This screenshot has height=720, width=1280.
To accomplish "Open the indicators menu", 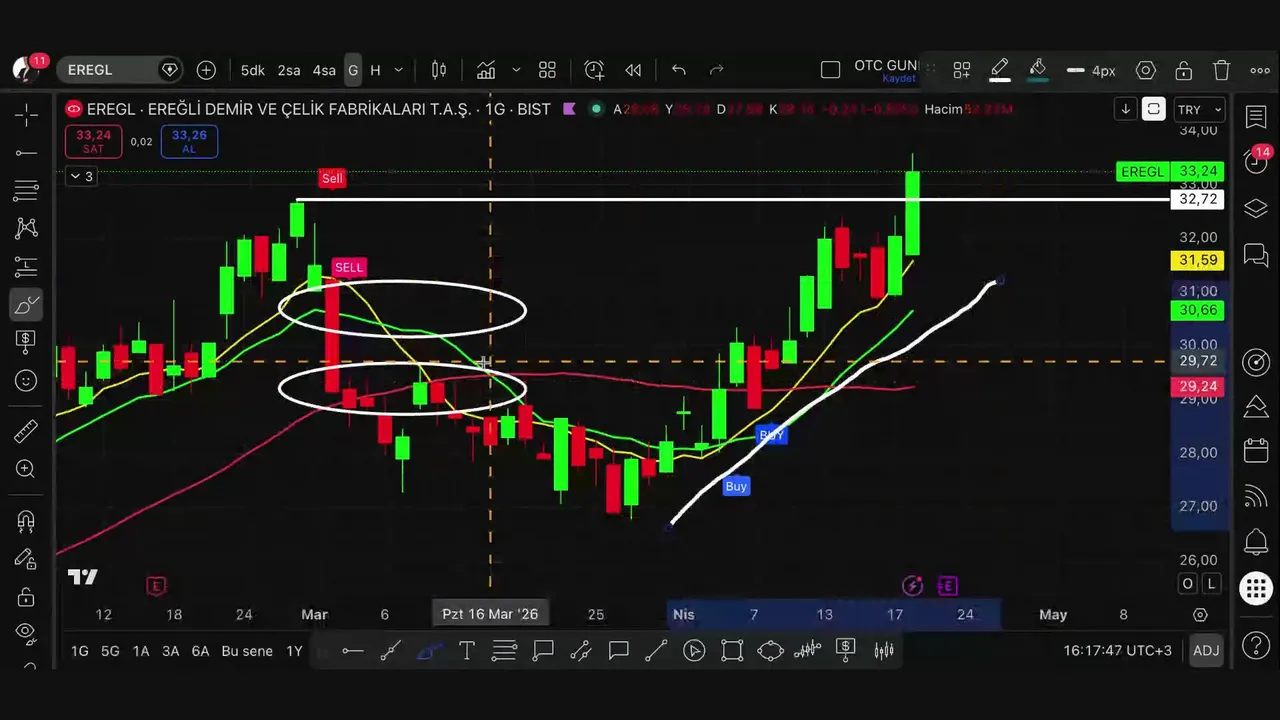I will click(486, 70).
